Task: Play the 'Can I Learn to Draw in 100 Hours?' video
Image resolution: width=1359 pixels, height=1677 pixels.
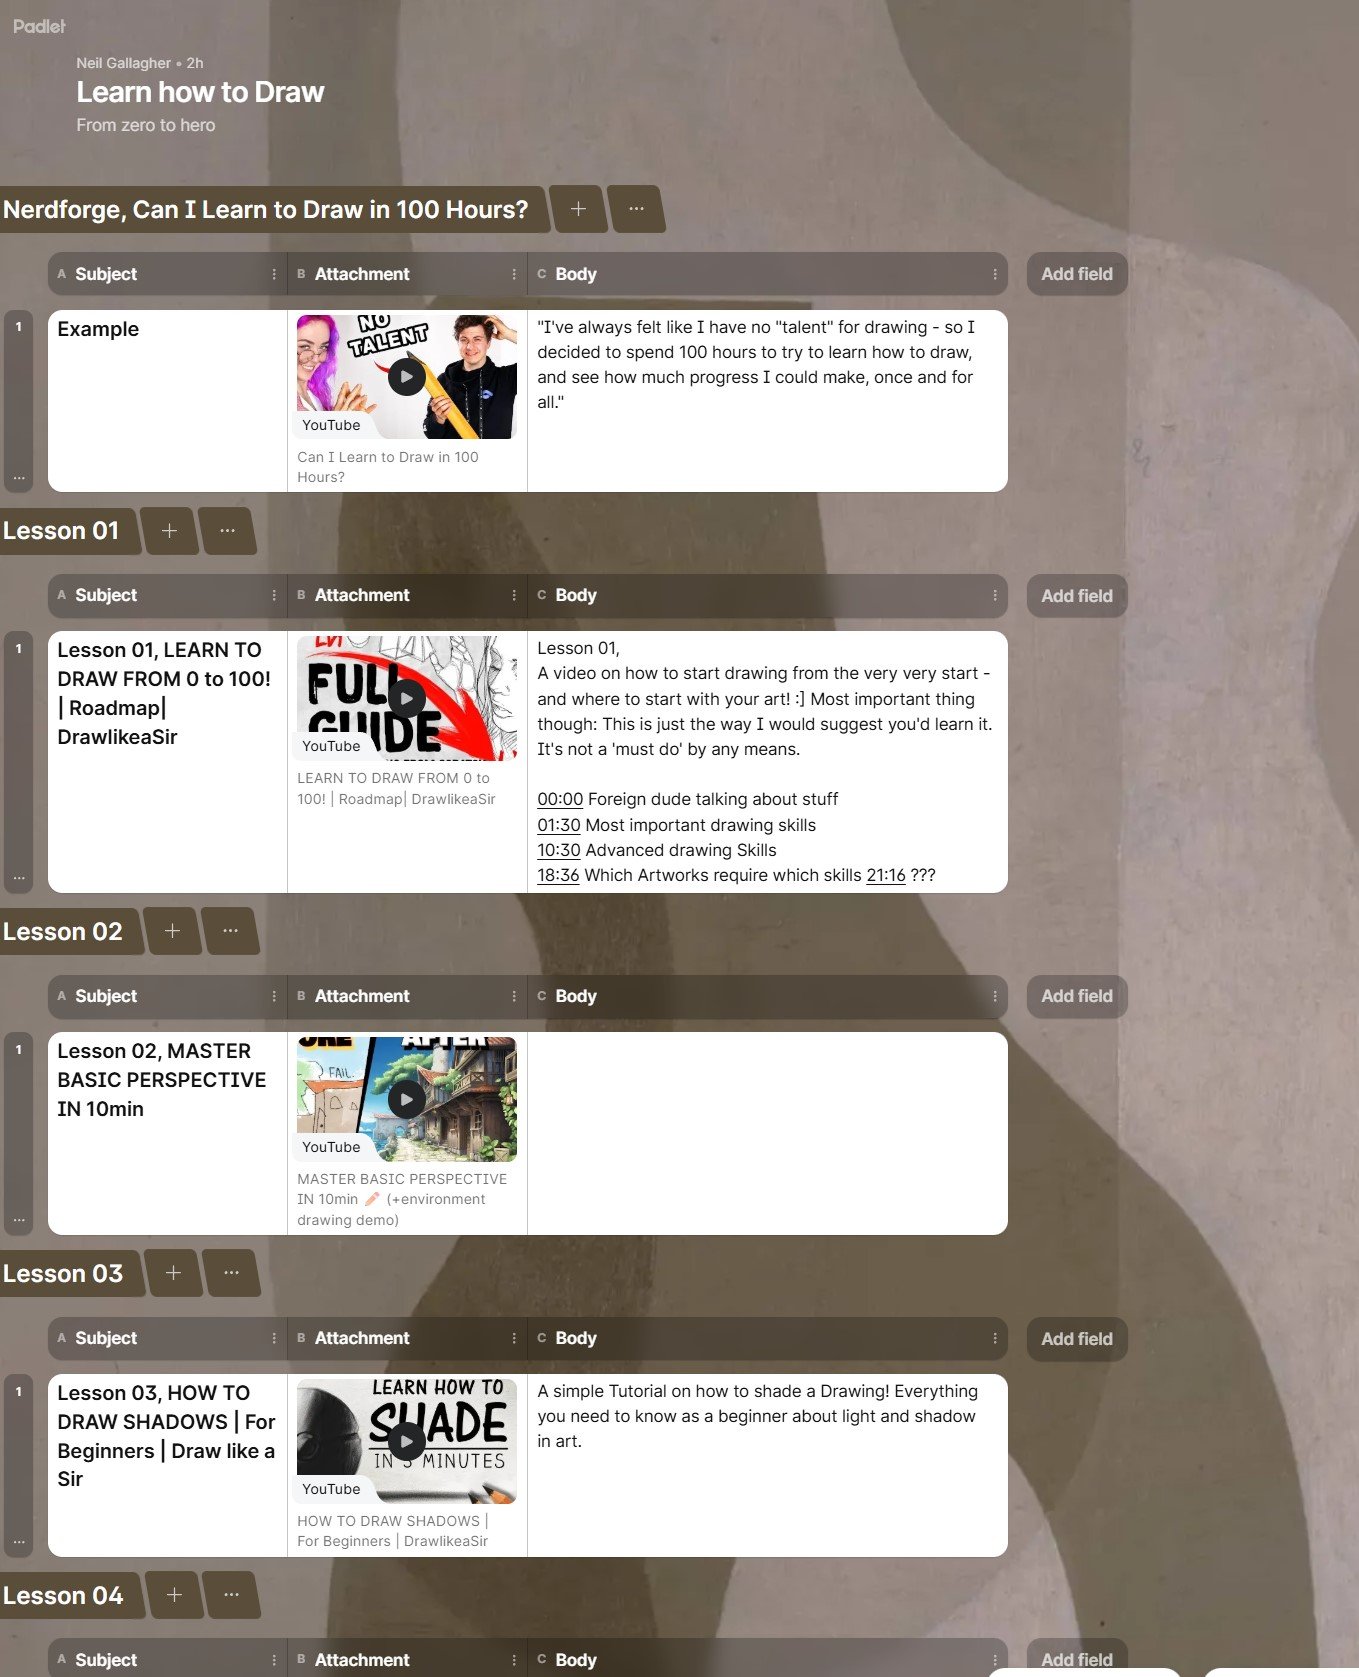Action: click(406, 377)
